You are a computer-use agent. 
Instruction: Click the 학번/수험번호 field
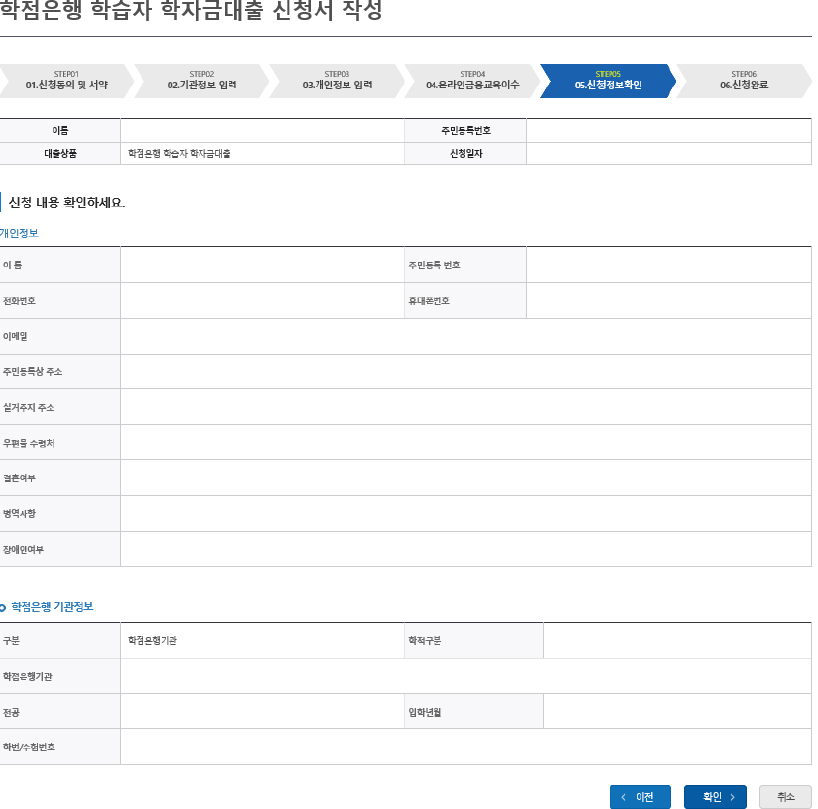pos(465,746)
